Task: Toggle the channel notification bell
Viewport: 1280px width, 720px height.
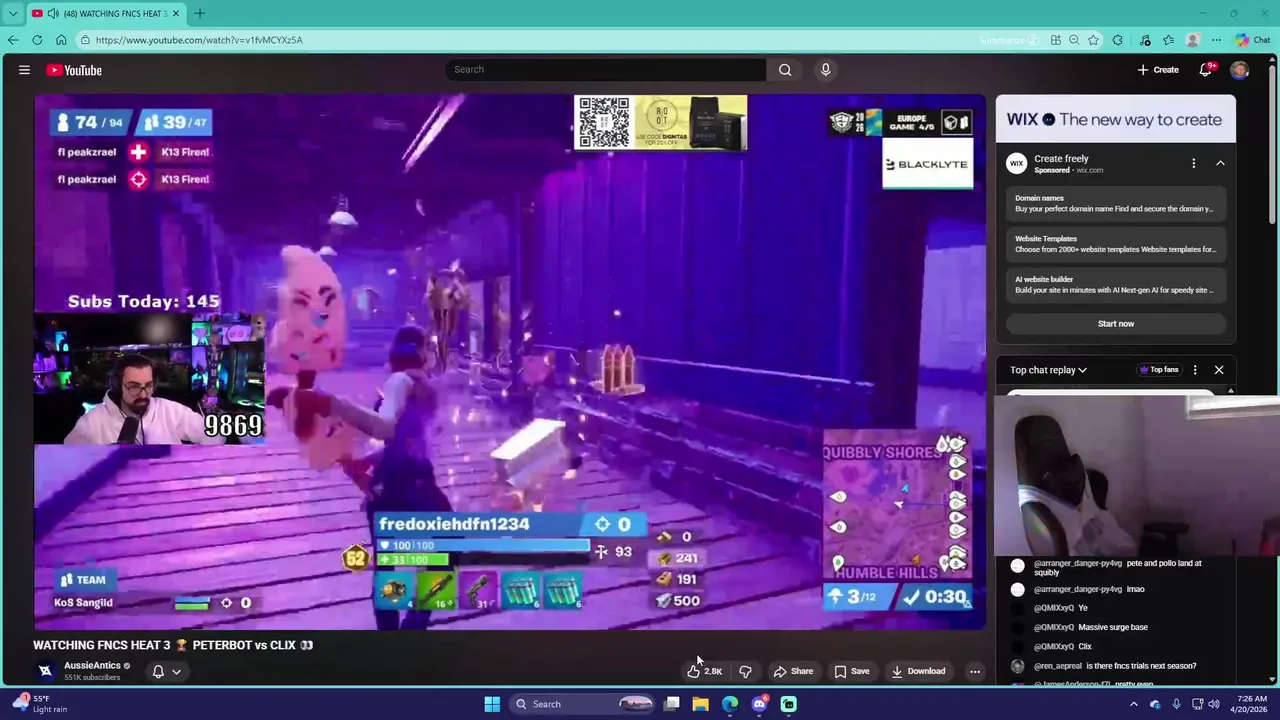Action: (158, 671)
